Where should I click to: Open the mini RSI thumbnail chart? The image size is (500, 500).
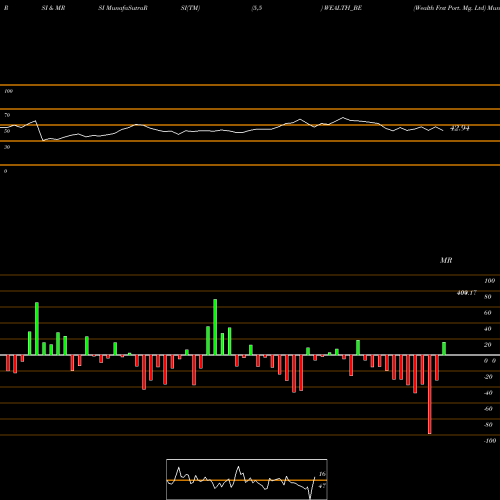[x=247, y=479]
